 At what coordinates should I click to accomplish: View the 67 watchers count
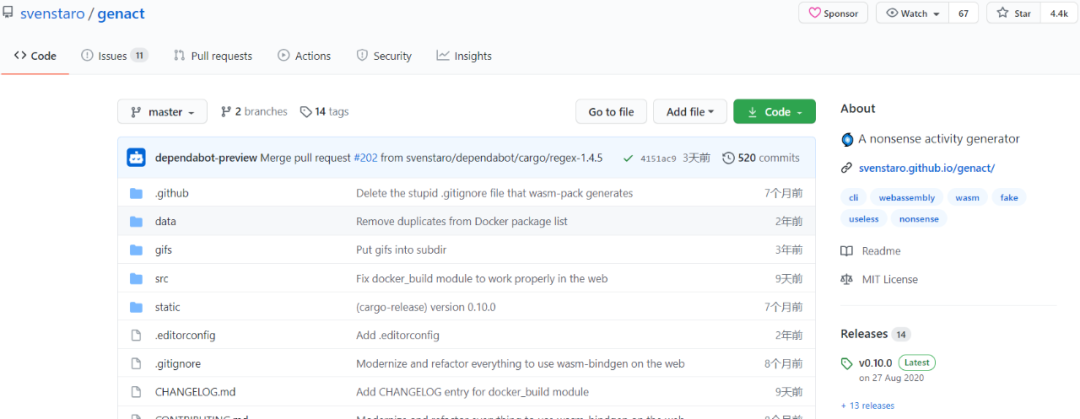click(x=964, y=13)
